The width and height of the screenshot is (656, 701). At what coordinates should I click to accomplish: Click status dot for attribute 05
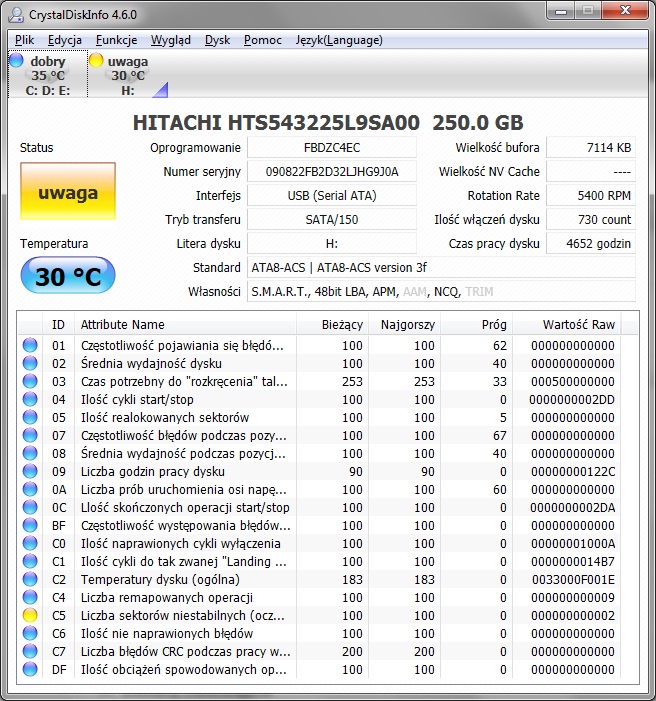pyautogui.click(x=30, y=417)
